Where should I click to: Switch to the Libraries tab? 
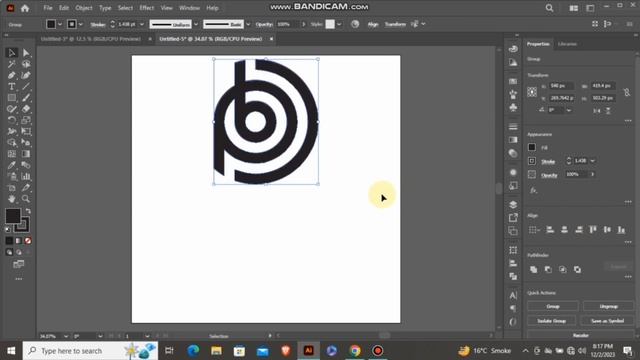click(567, 44)
